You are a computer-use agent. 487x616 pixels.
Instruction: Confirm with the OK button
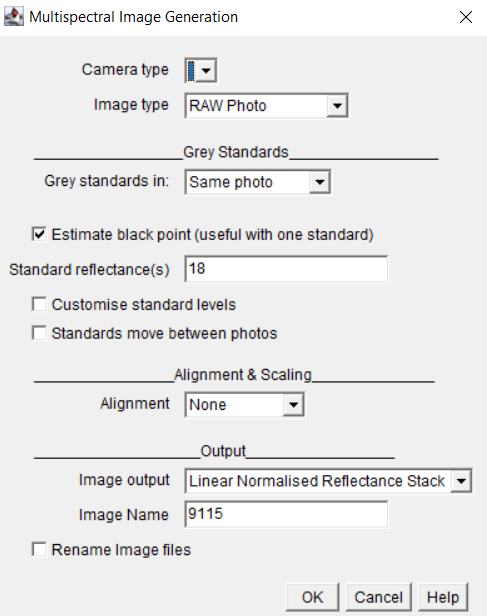[x=312, y=597]
